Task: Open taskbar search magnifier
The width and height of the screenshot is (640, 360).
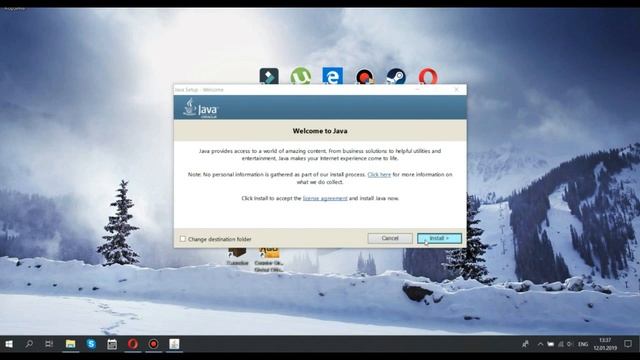Action: click(29, 344)
